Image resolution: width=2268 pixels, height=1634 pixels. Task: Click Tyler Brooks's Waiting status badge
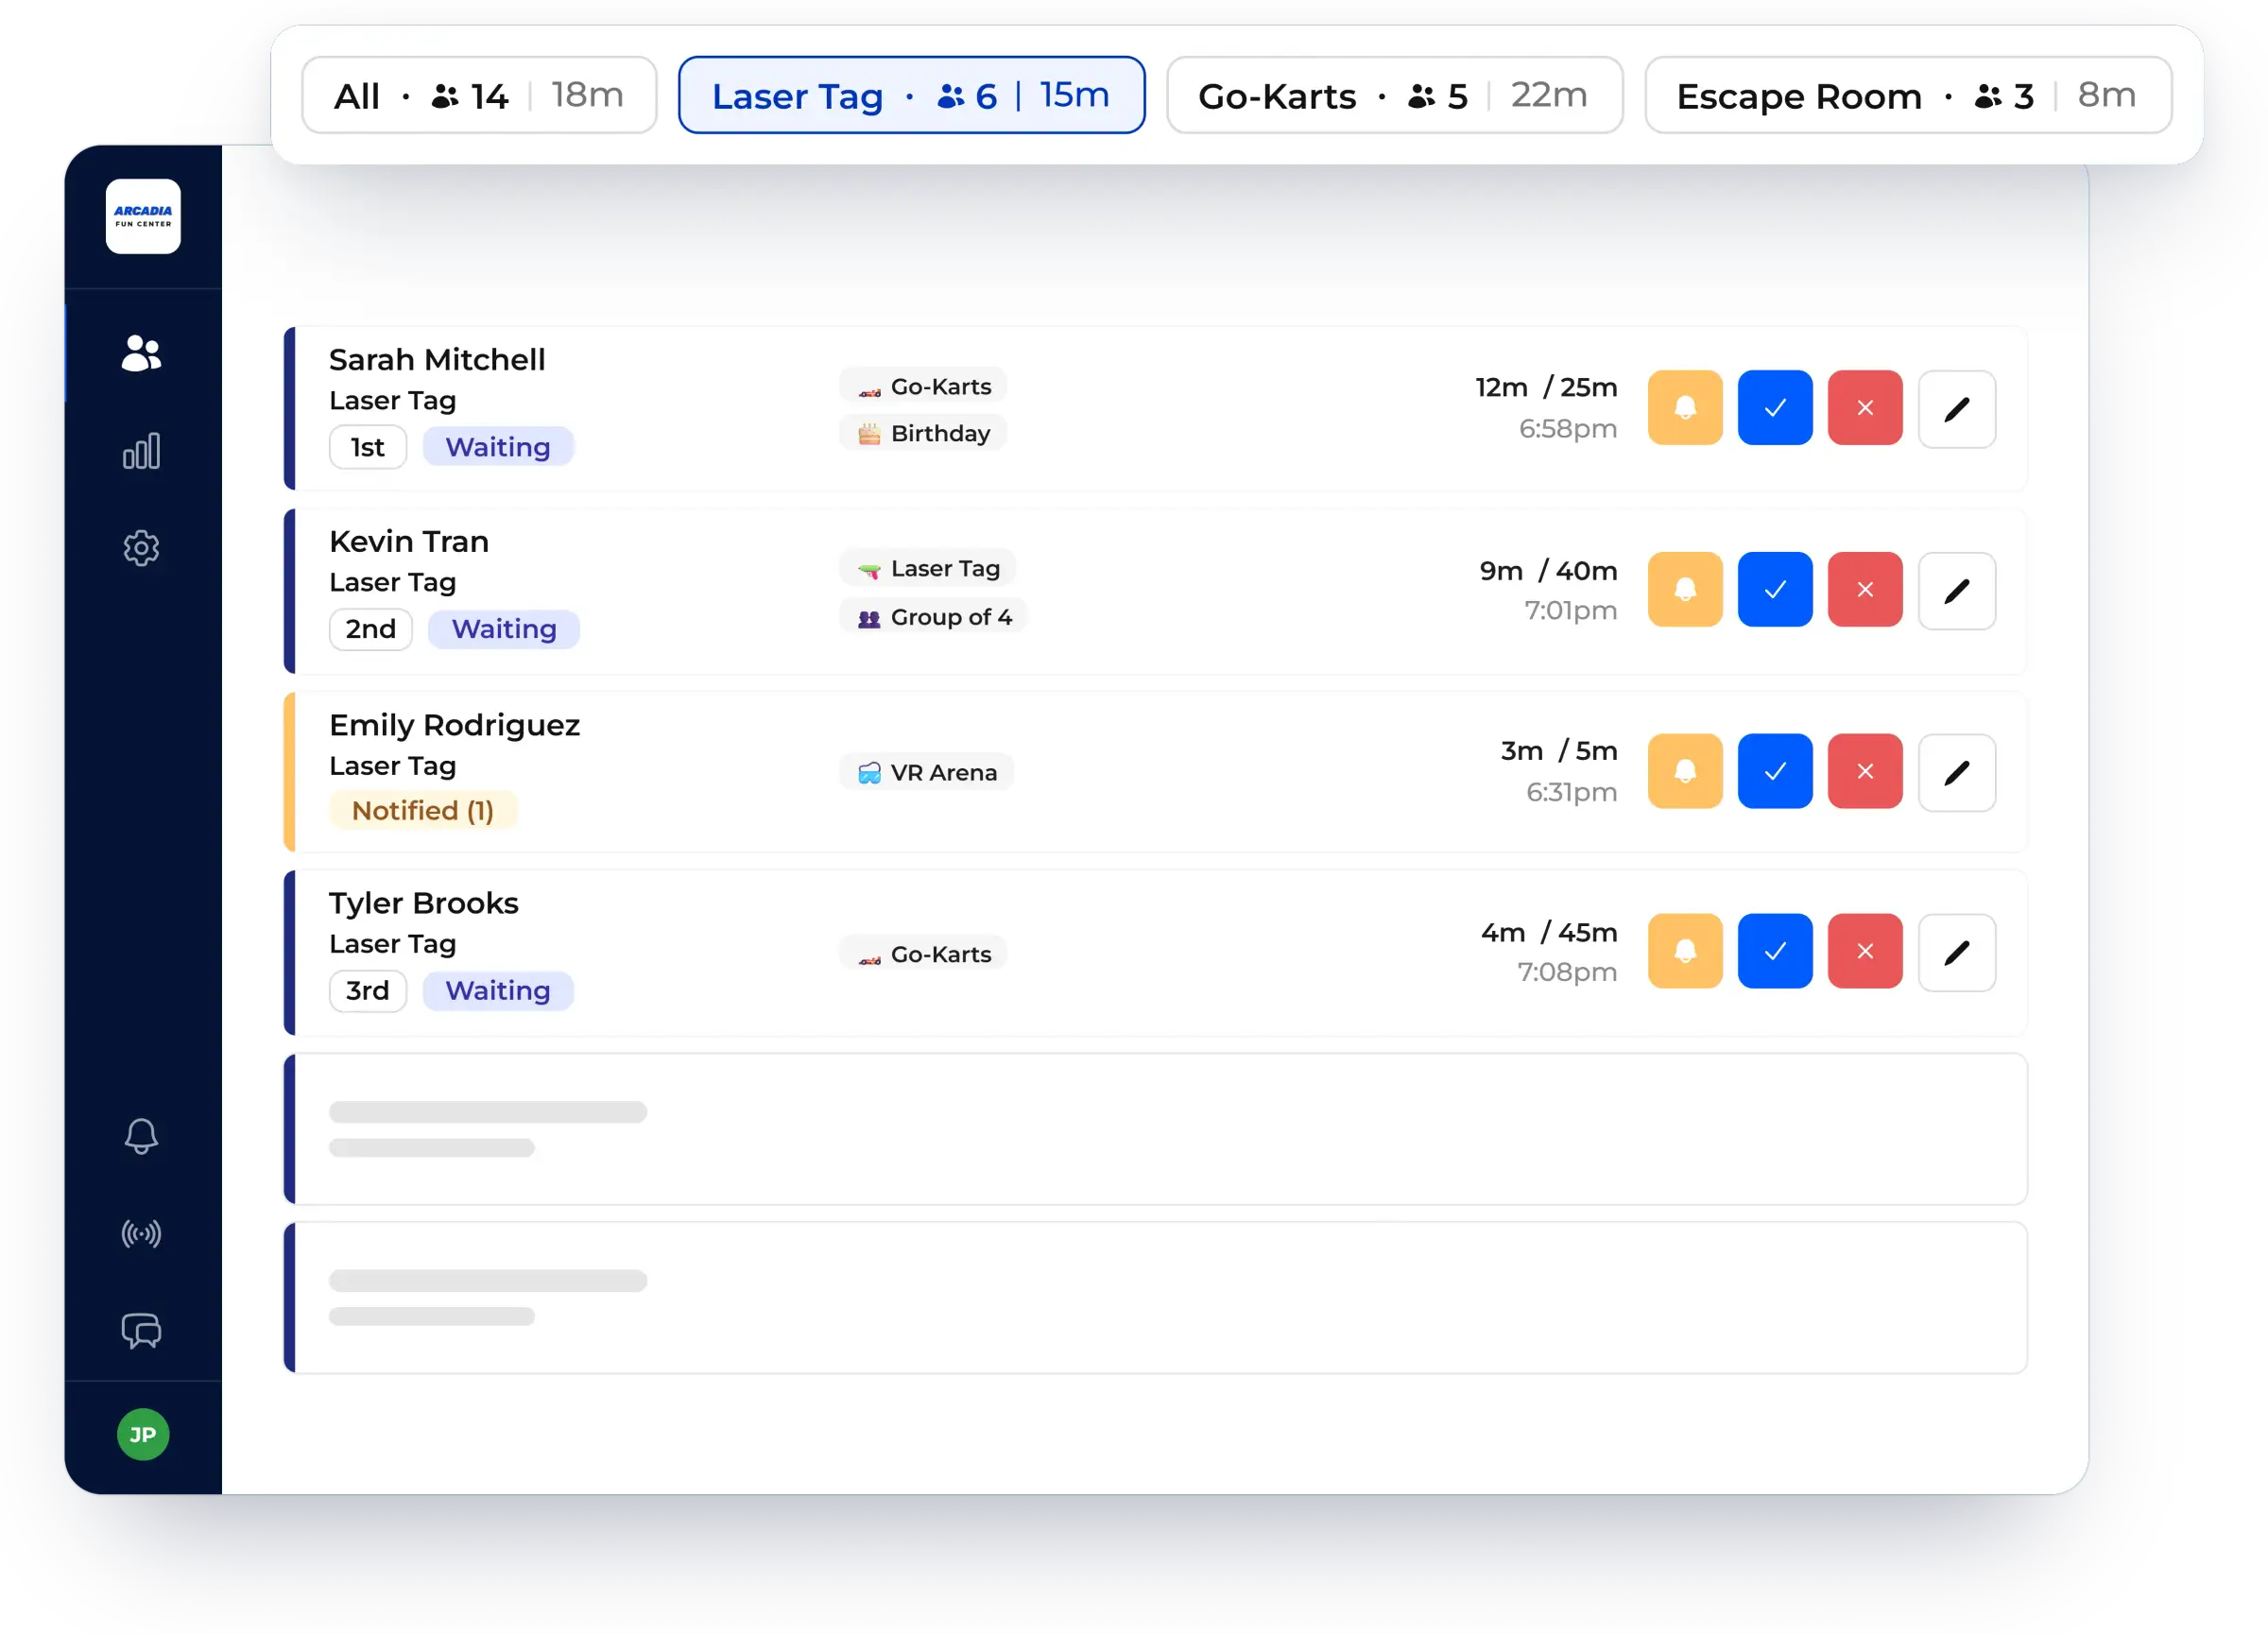click(x=498, y=991)
